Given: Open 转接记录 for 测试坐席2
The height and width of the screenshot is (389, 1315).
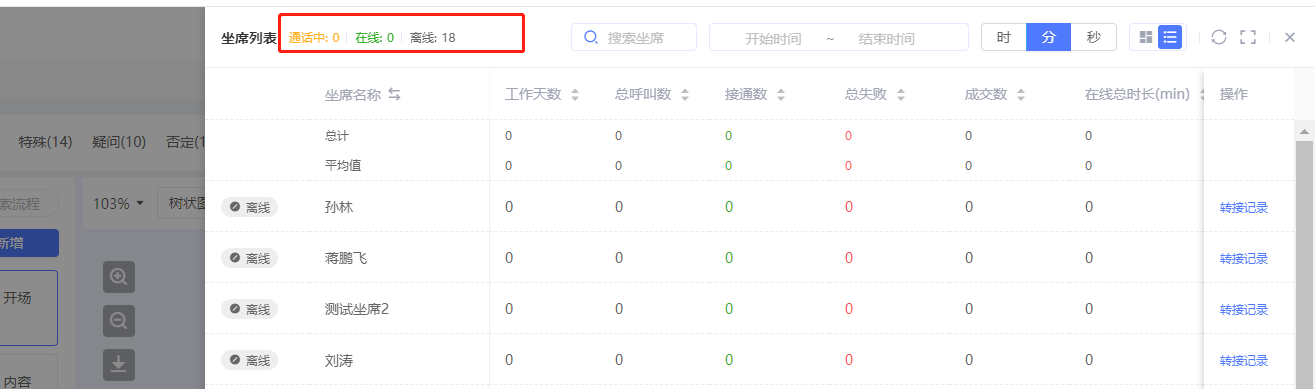Looking at the screenshot, I should (x=1244, y=310).
